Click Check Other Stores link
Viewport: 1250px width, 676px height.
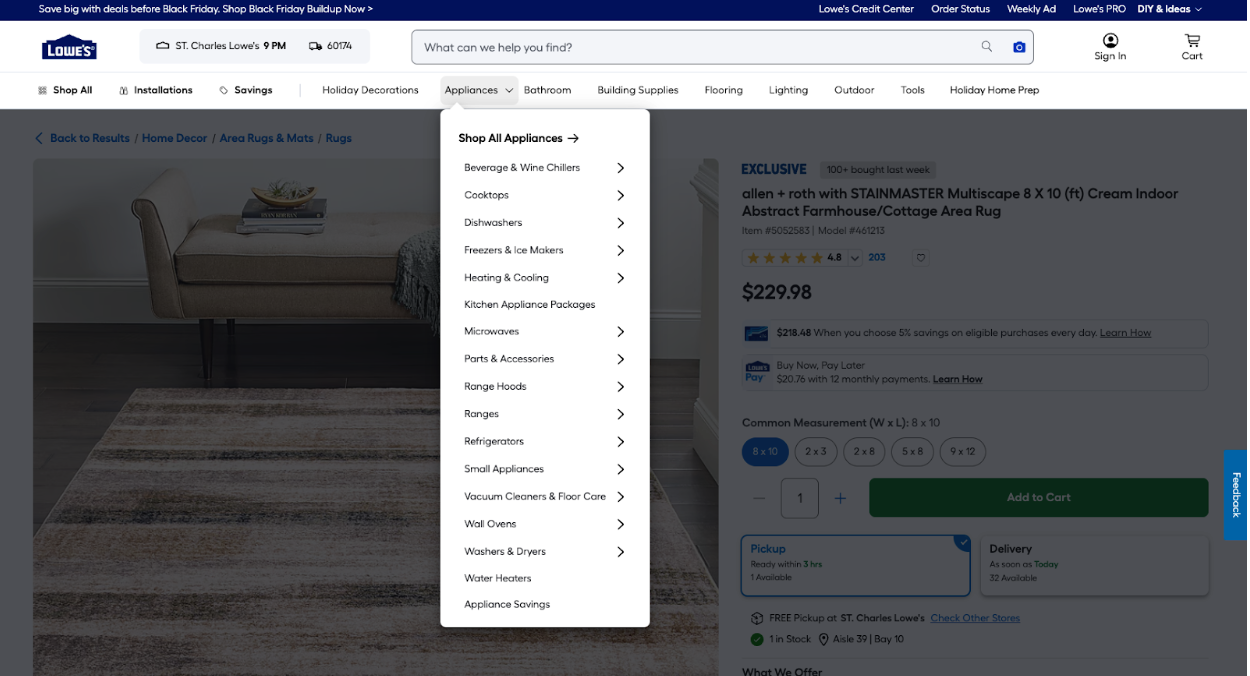[x=975, y=618]
